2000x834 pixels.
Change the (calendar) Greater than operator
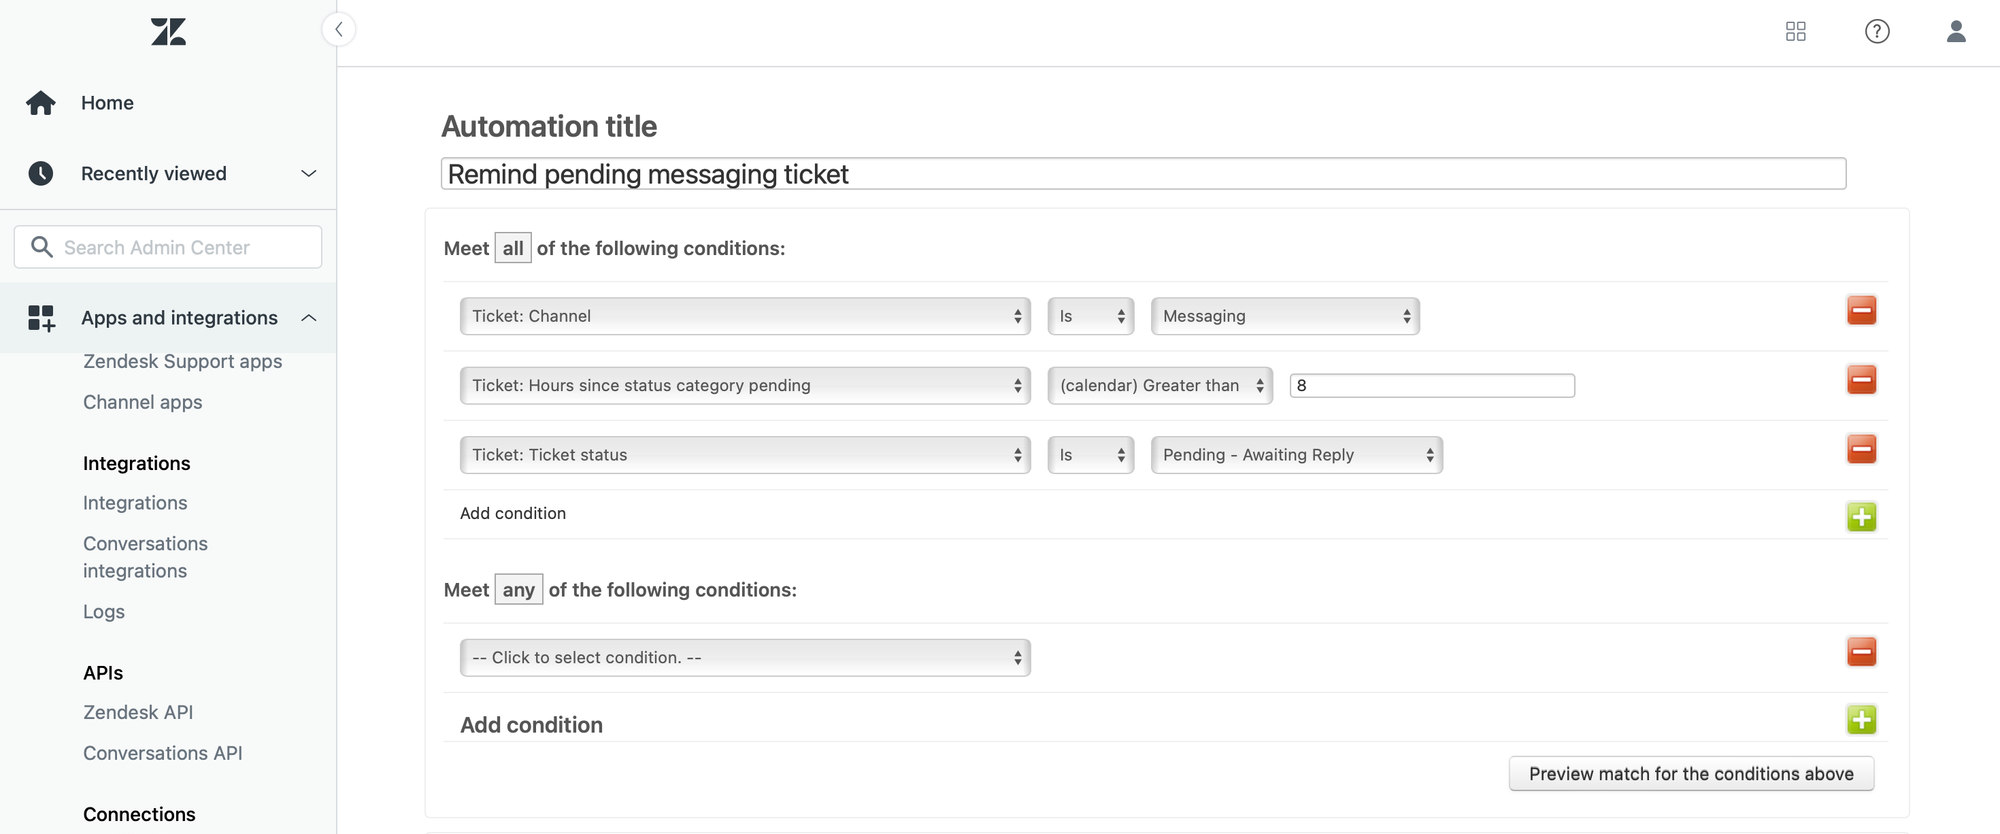(x=1160, y=386)
